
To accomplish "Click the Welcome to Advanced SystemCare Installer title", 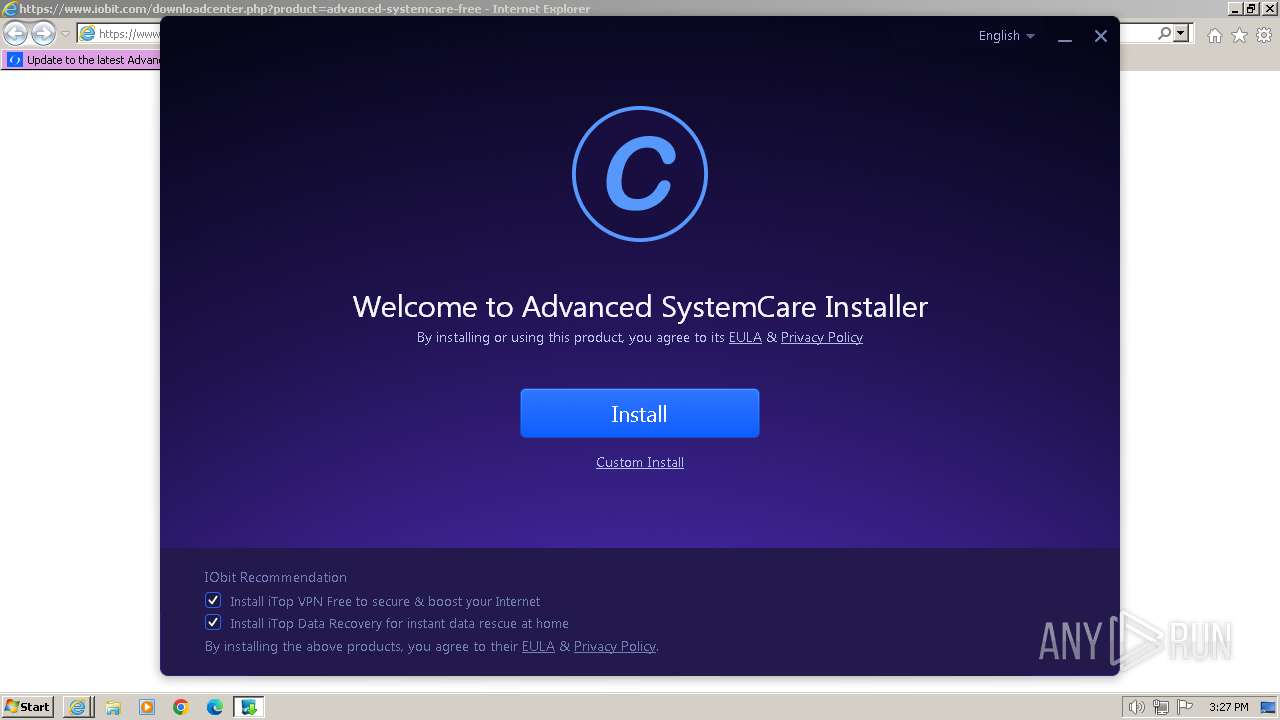I will 640,306.
